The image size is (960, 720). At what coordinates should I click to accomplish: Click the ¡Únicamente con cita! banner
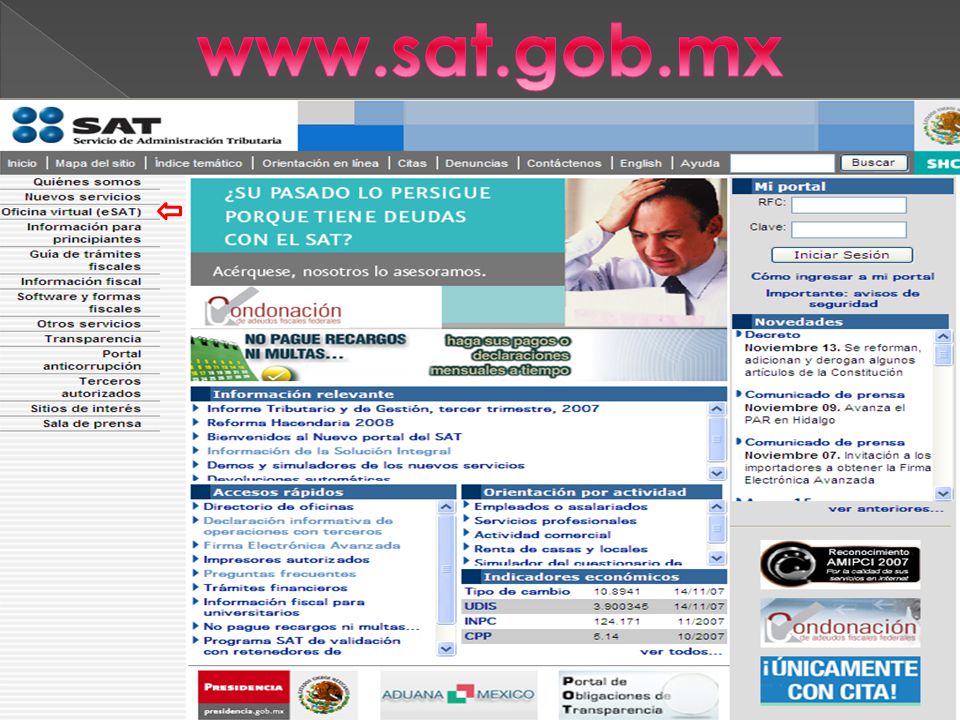pyautogui.click(x=840, y=680)
